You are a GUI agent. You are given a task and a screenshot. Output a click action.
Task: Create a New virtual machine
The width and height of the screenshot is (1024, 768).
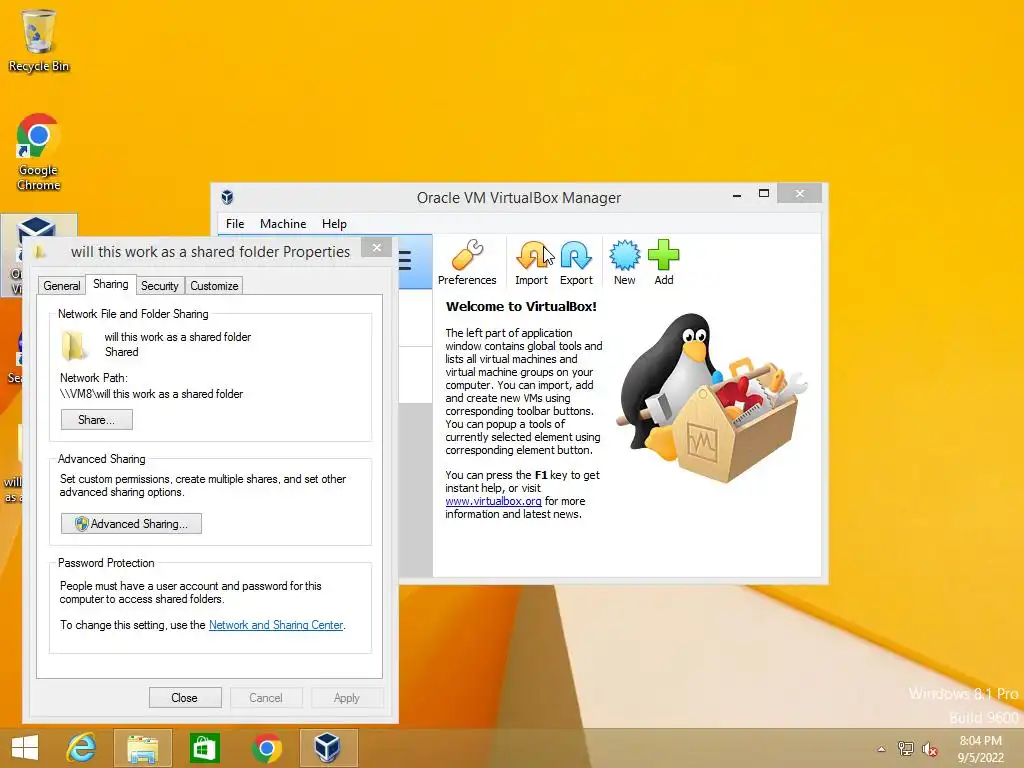(x=624, y=263)
